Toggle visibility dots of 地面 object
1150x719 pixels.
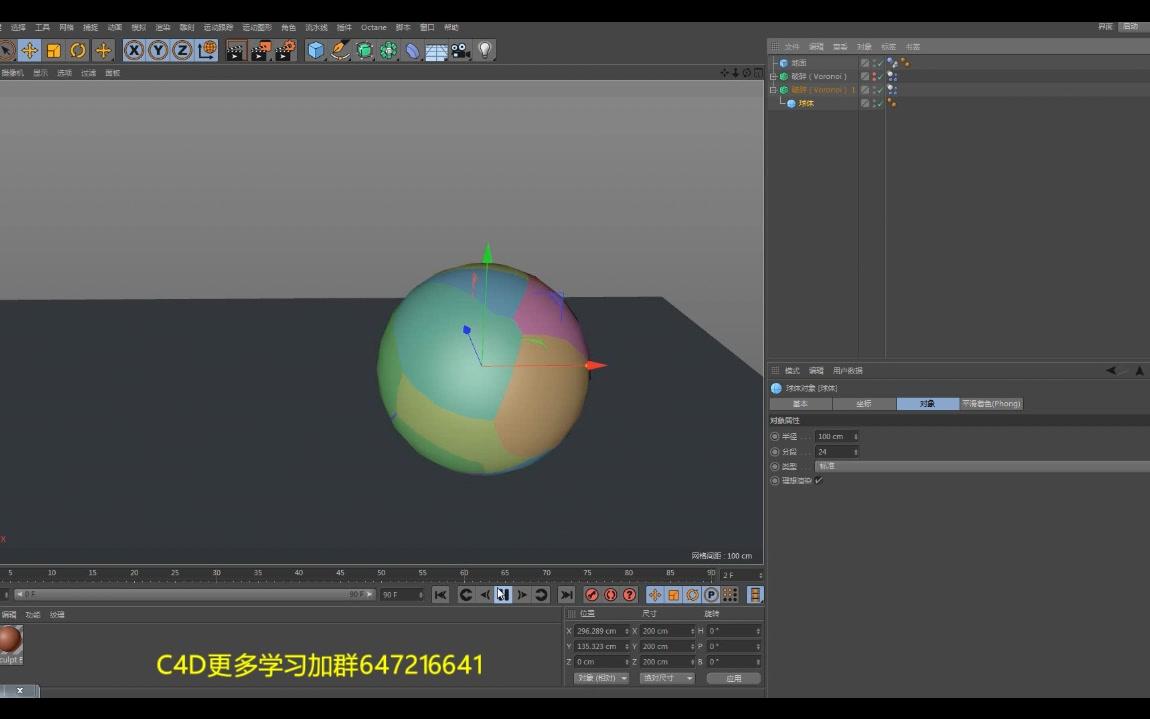point(874,63)
